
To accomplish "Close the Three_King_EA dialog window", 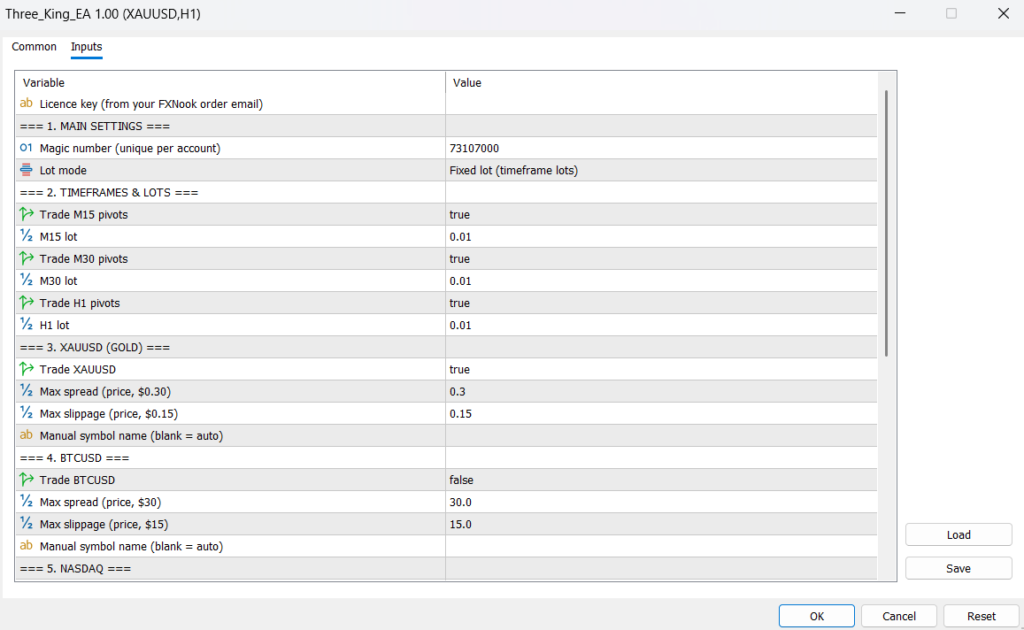I will [x=1003, y=13].
